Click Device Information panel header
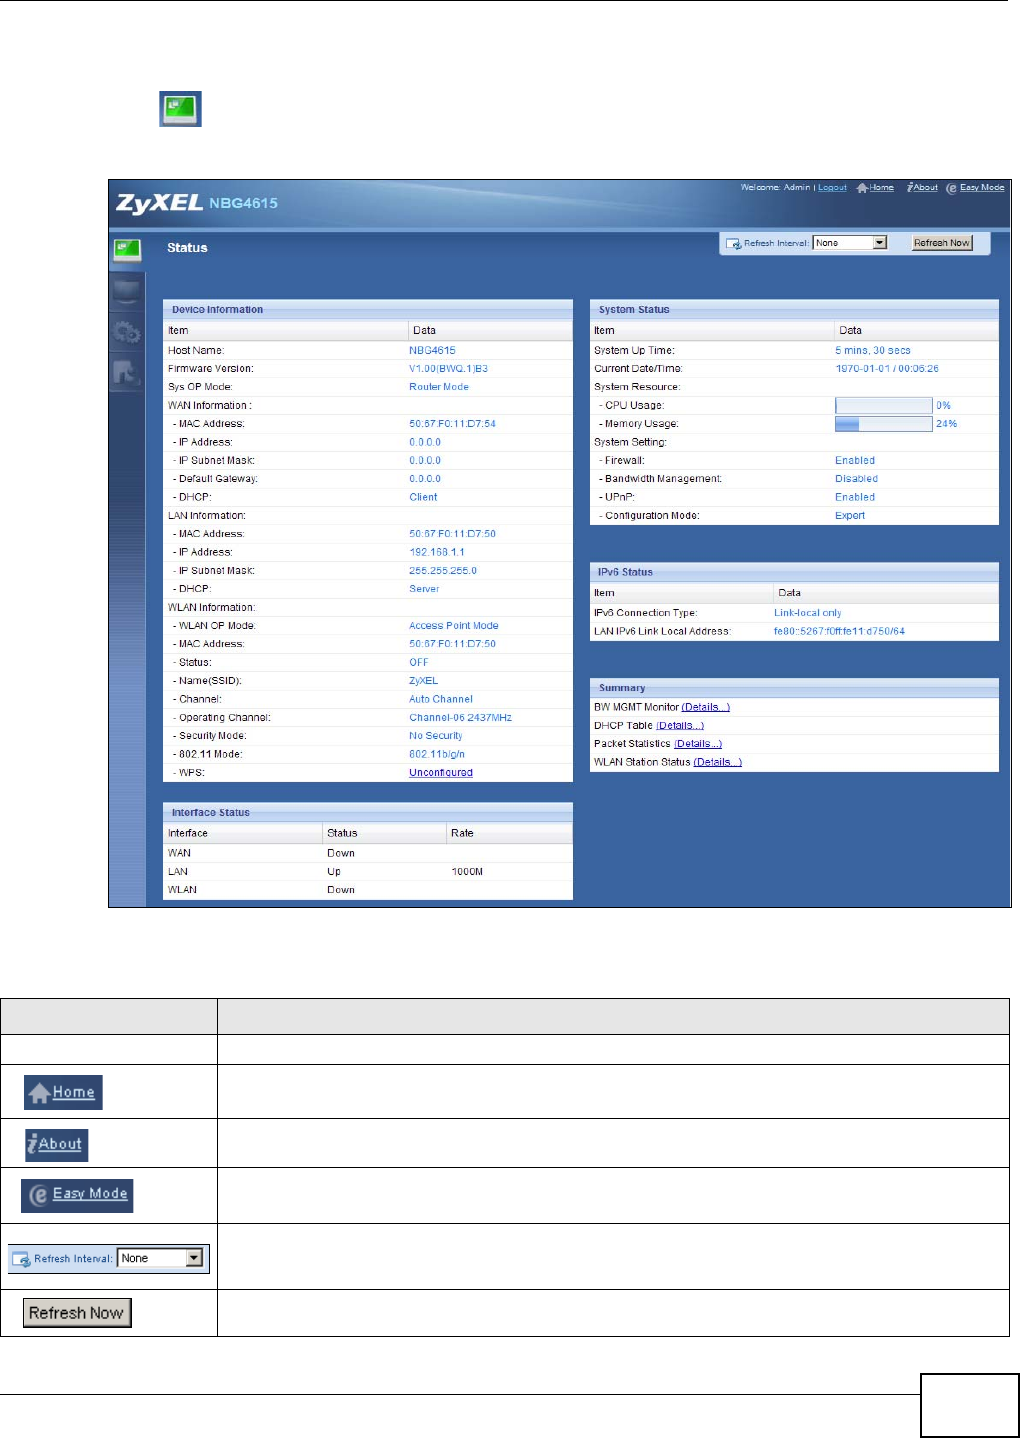The image size is (1020, 1438). click(x=368, y=310)
